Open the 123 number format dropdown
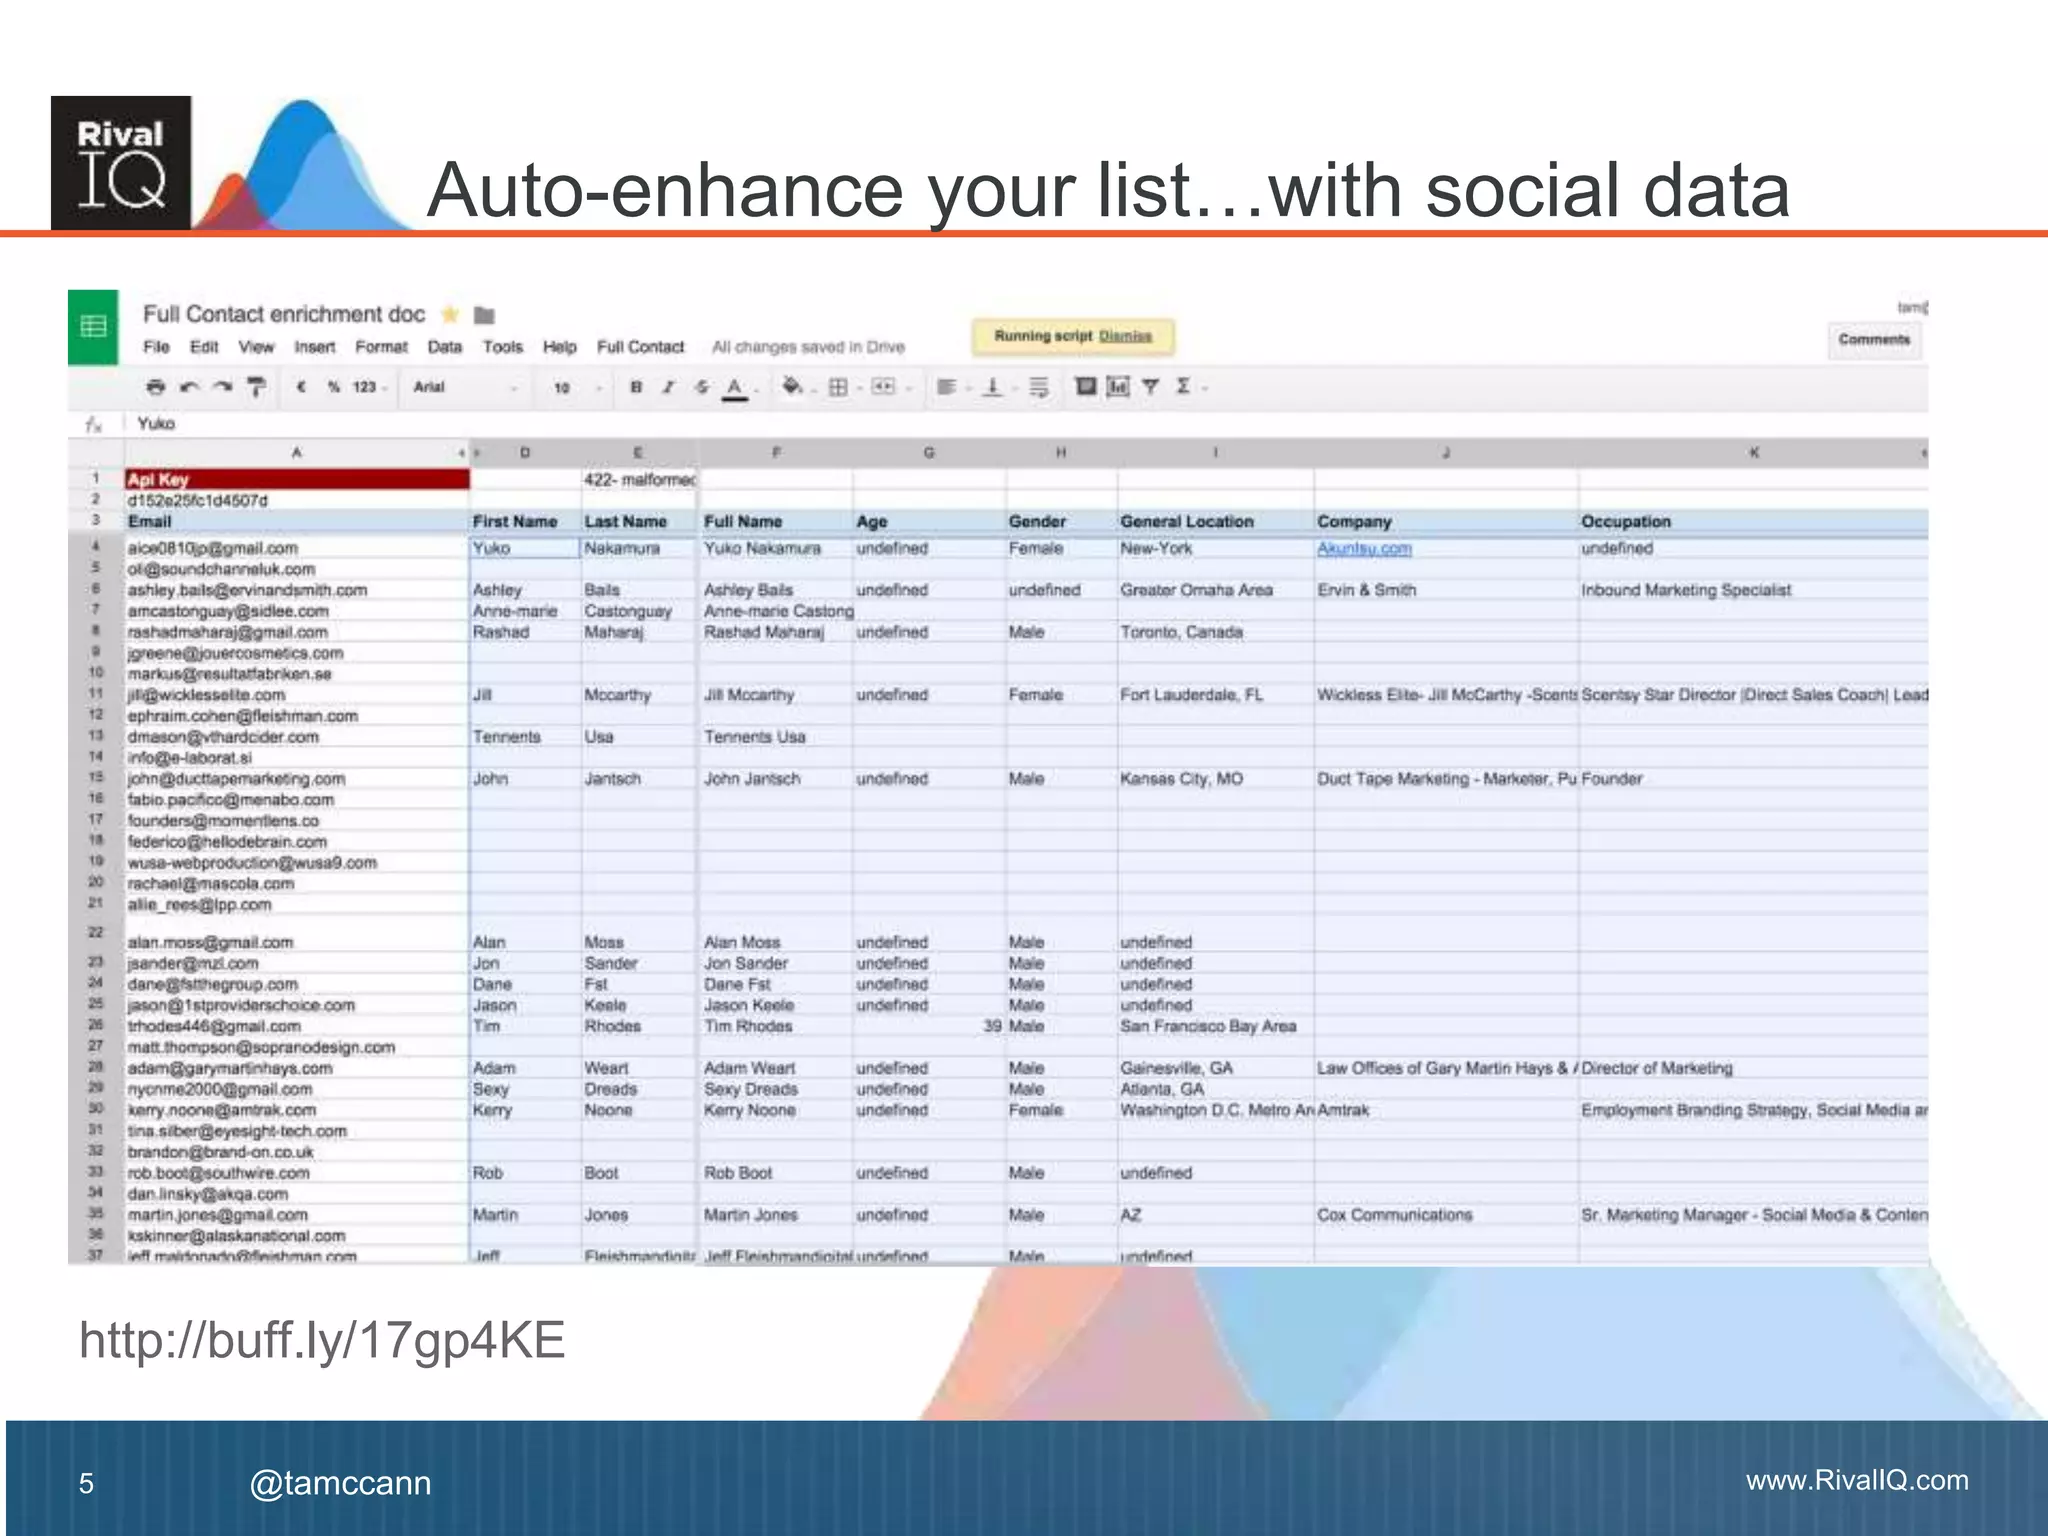 tap(369, 387)
